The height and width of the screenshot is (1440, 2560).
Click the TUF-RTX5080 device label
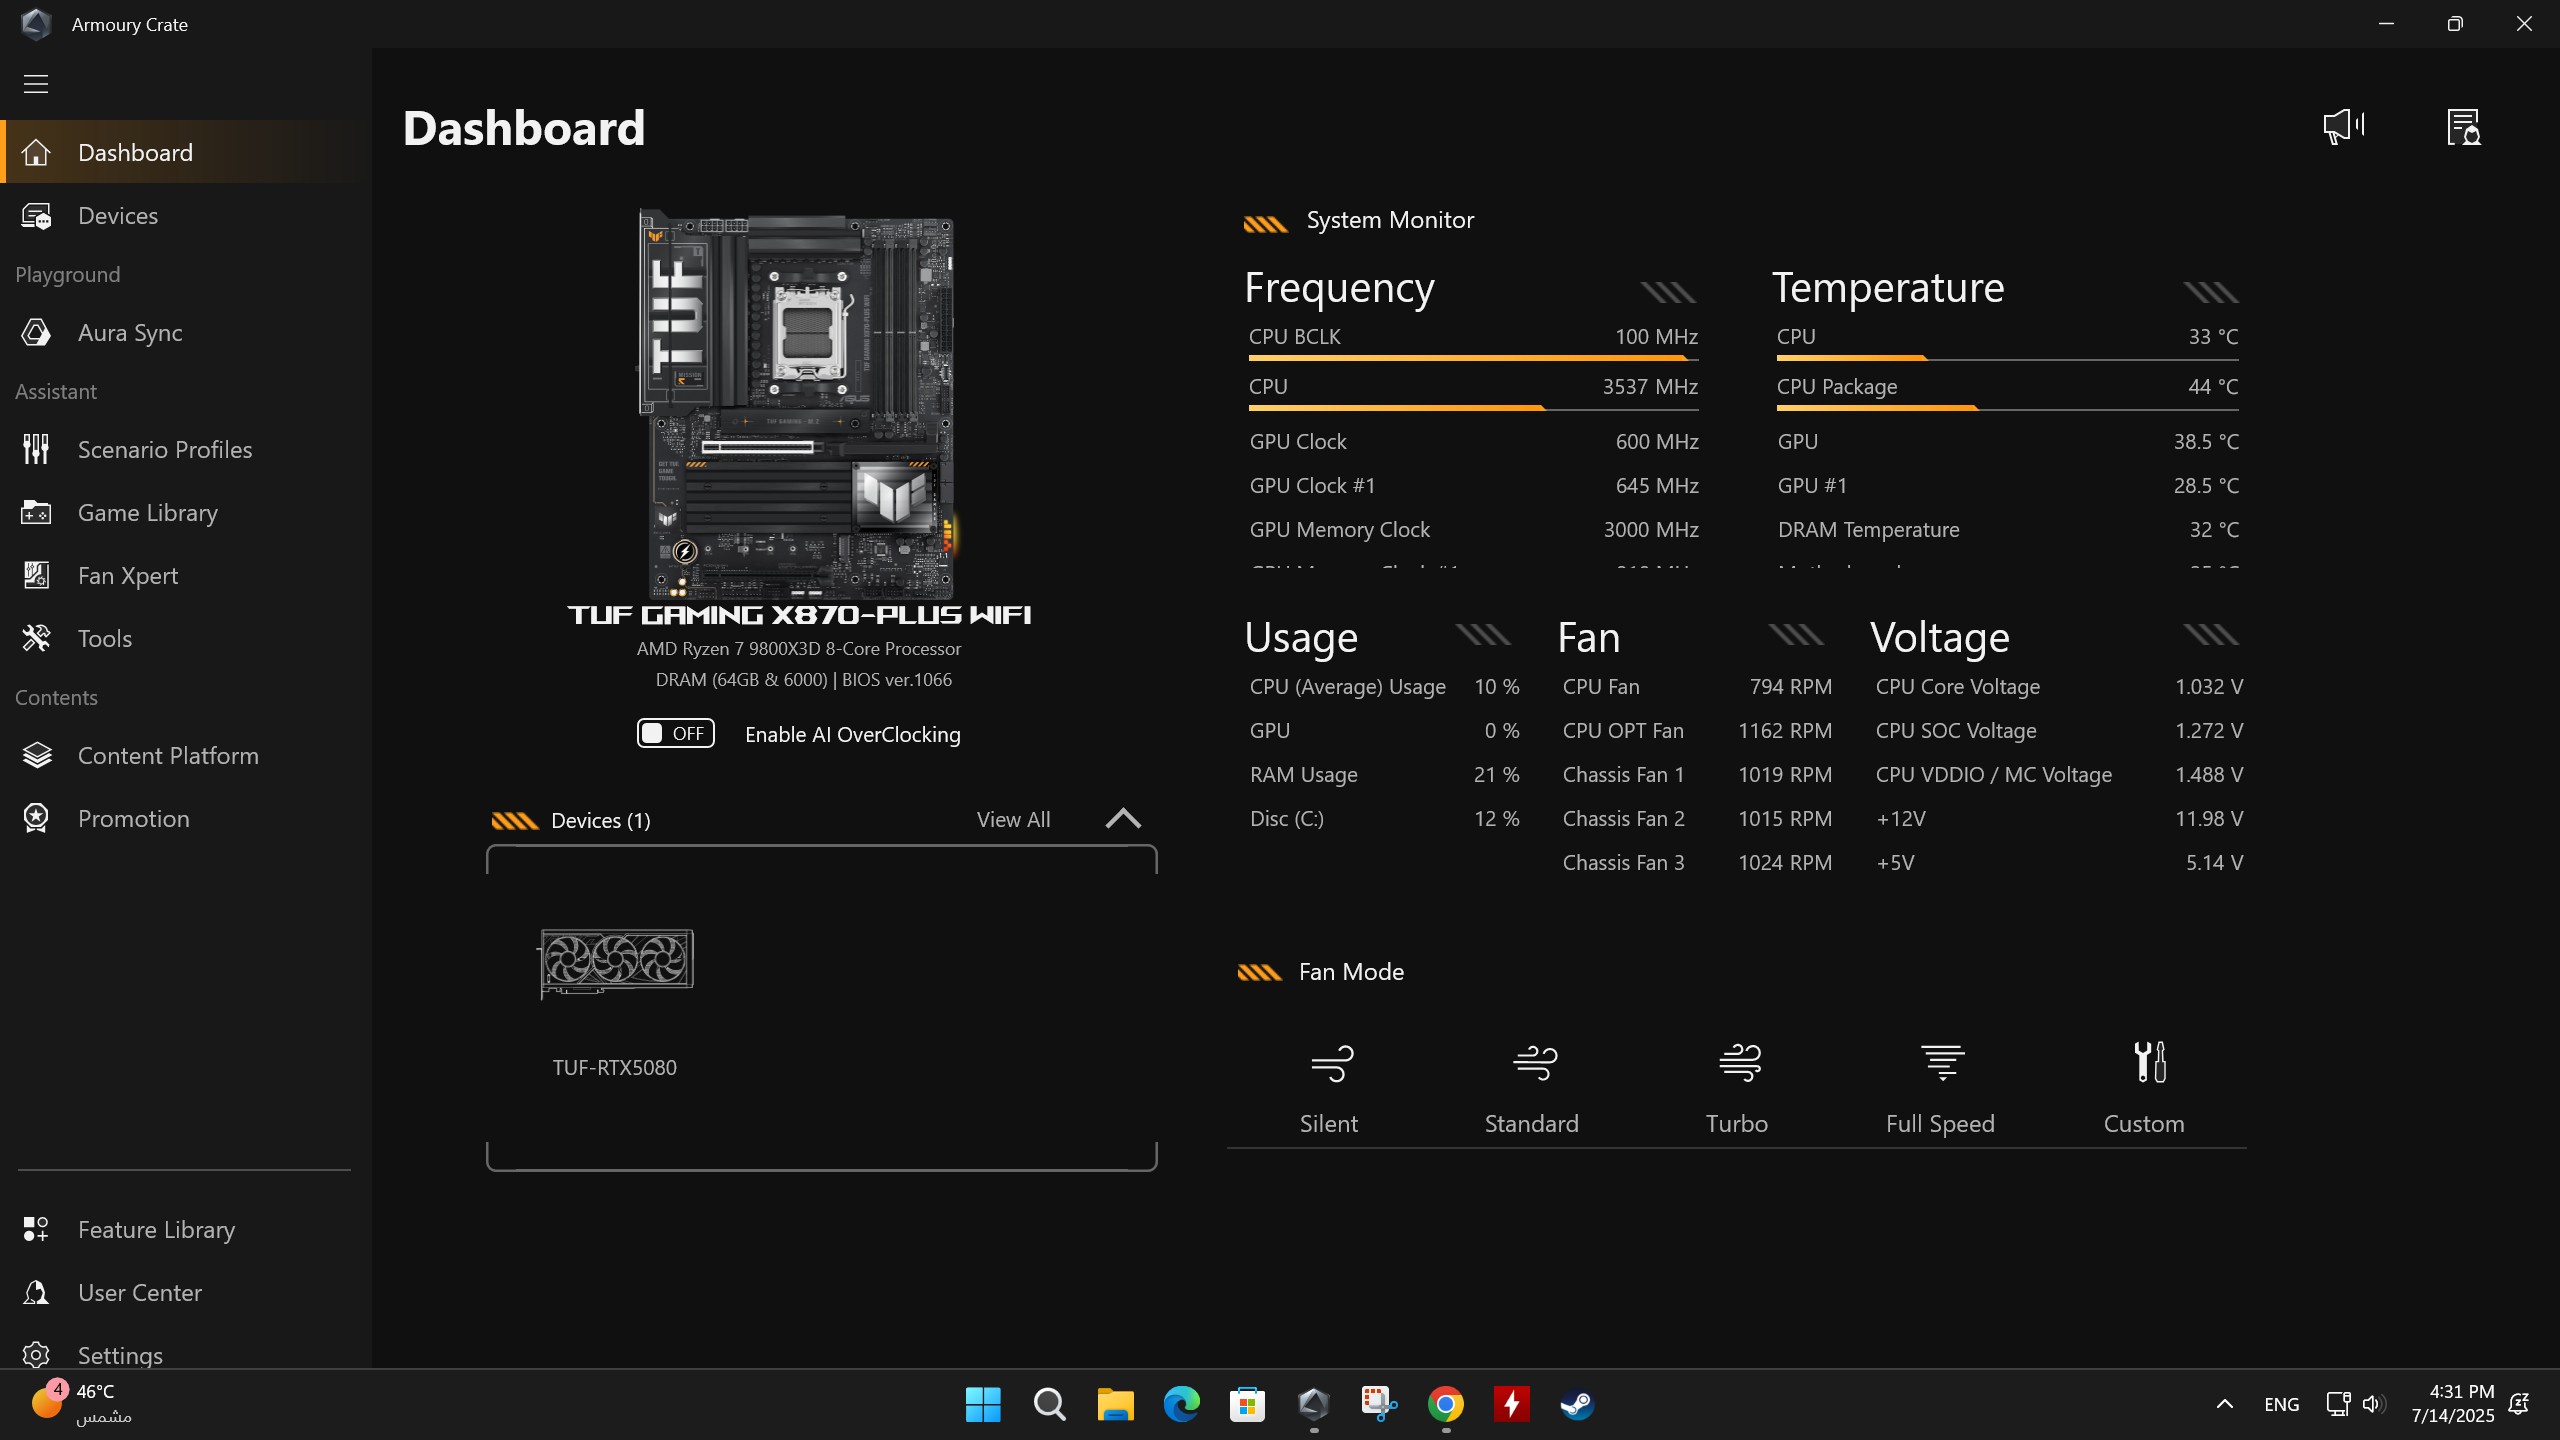click(x=615, y=1068)
